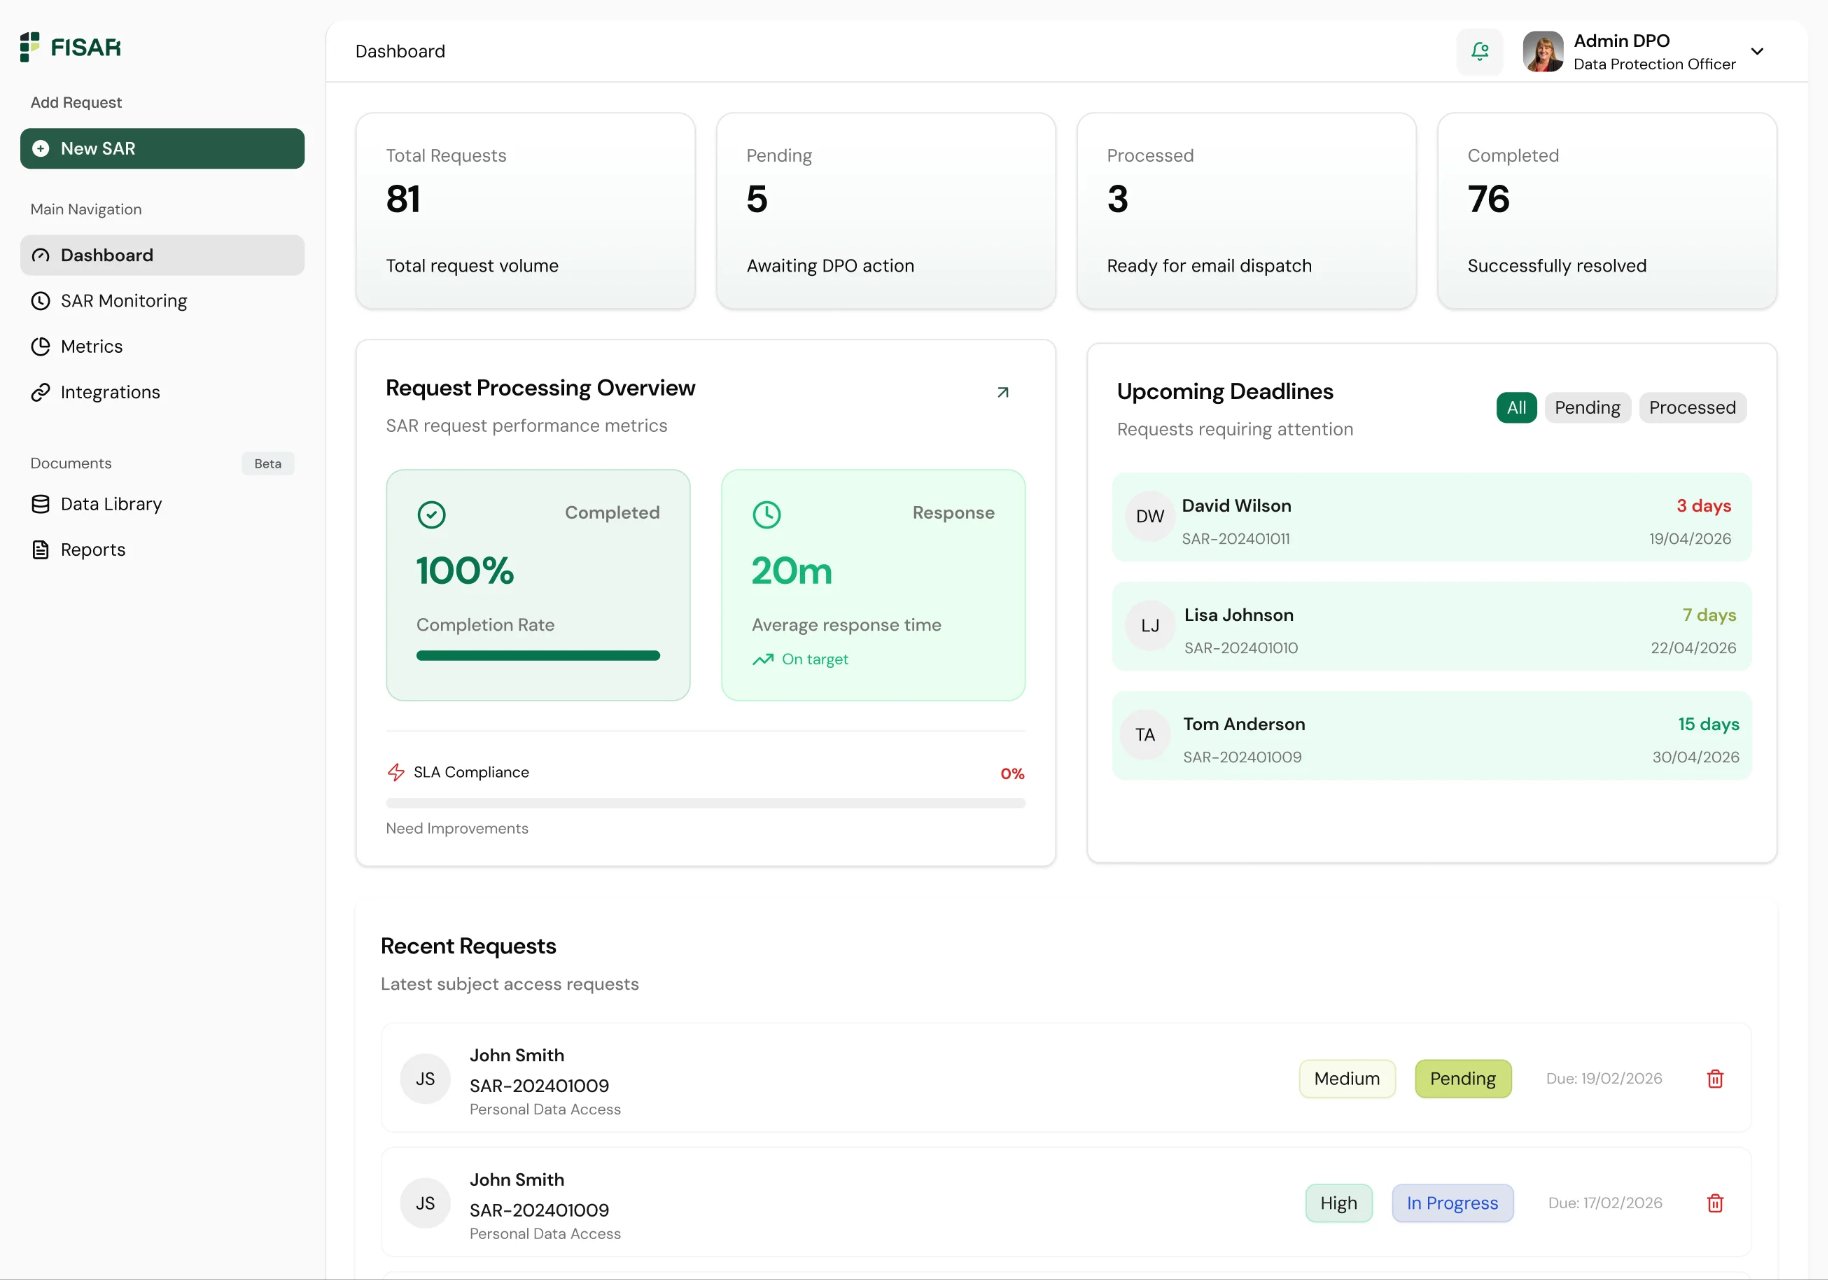Click the SAR Monitoring clock icon
The width and height of the screenshot is (1828, 1280).
click(40, 301)
